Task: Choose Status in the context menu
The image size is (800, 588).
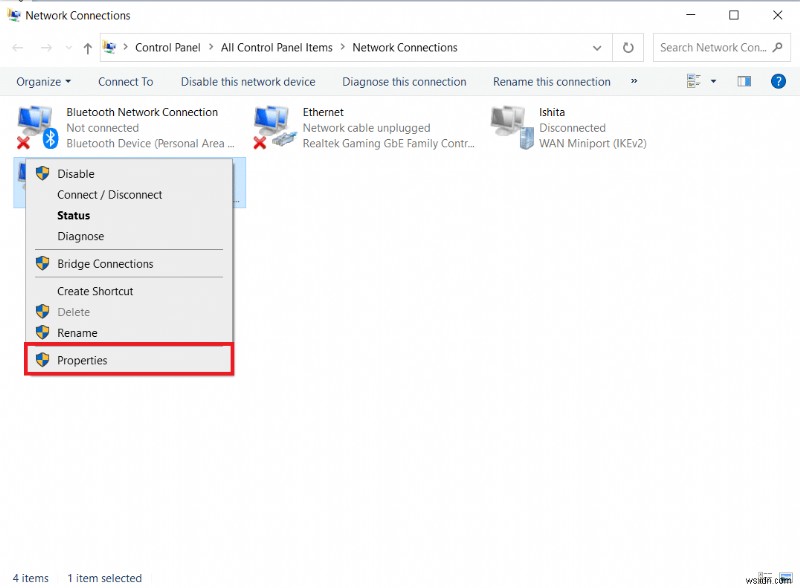Action: point(129,215)
